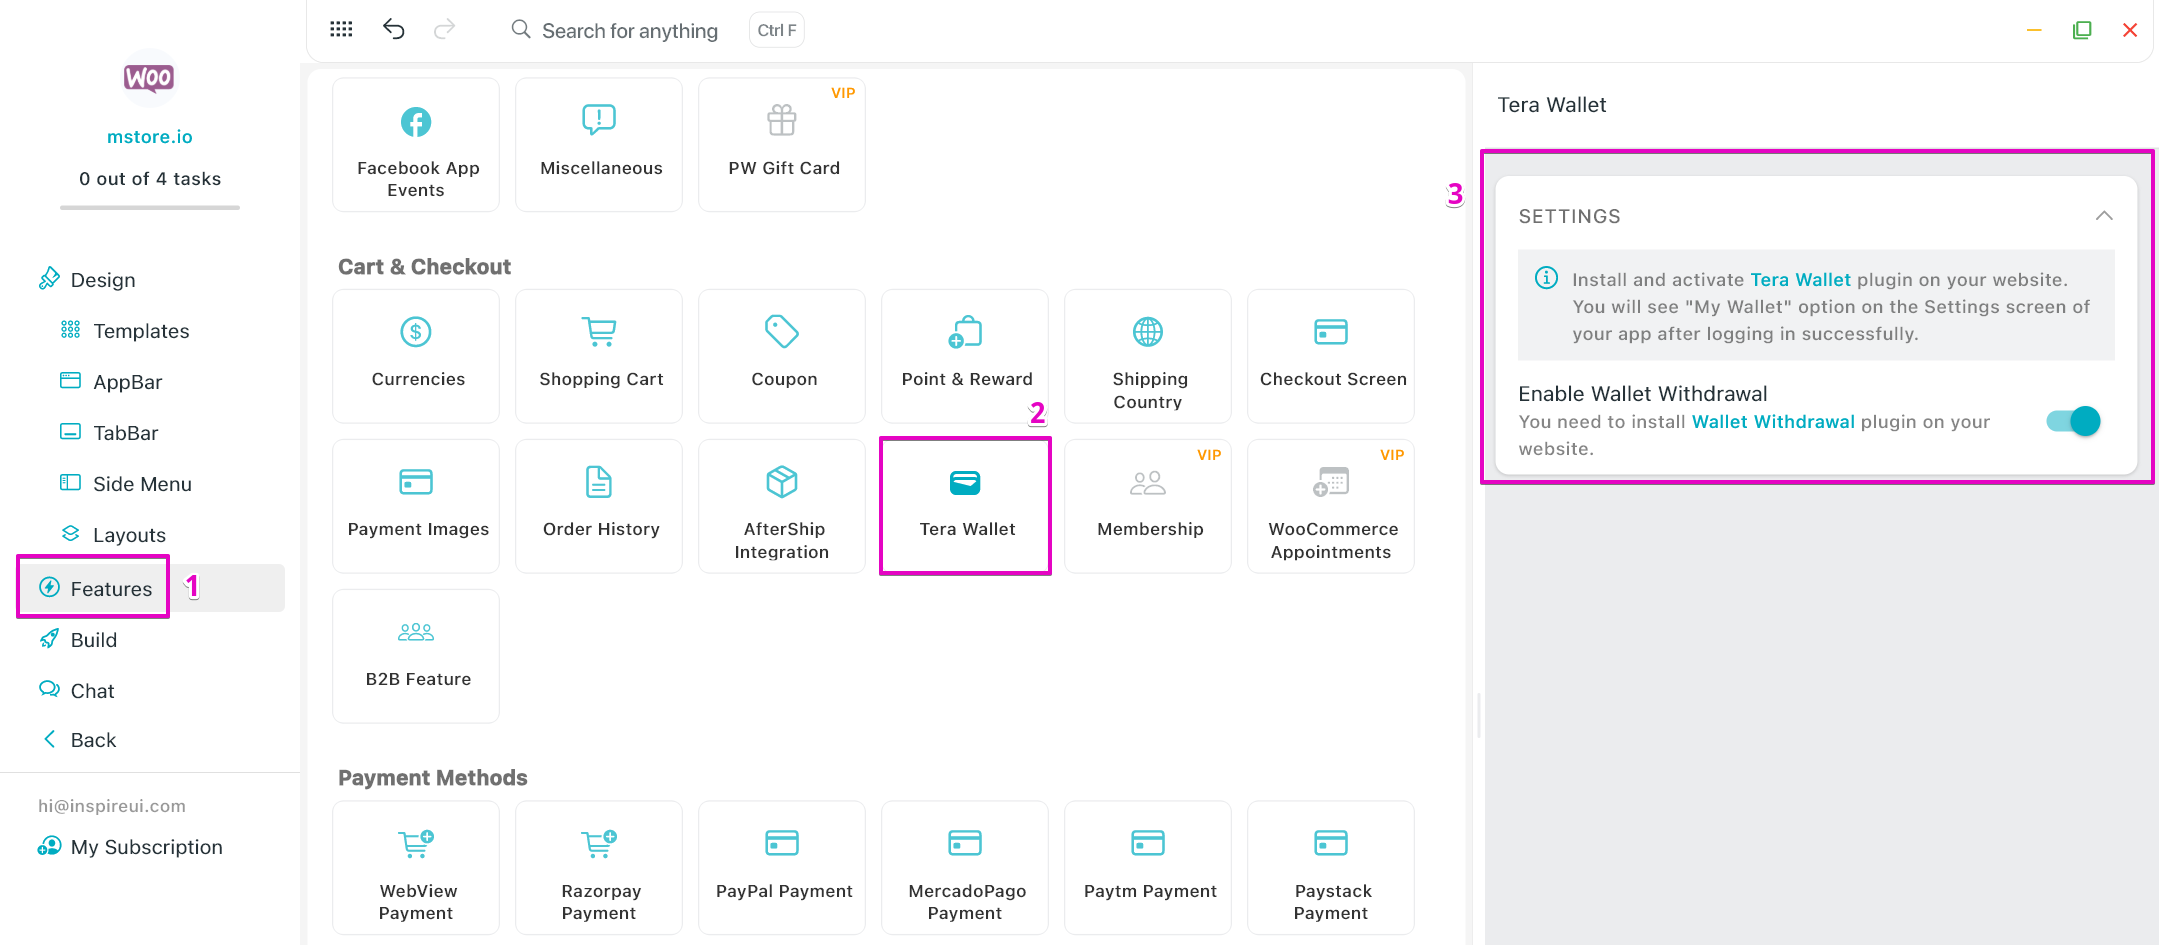Click the undo arrow icon
The height and width of the screenshot is (945, 2159).
[393, 29]
